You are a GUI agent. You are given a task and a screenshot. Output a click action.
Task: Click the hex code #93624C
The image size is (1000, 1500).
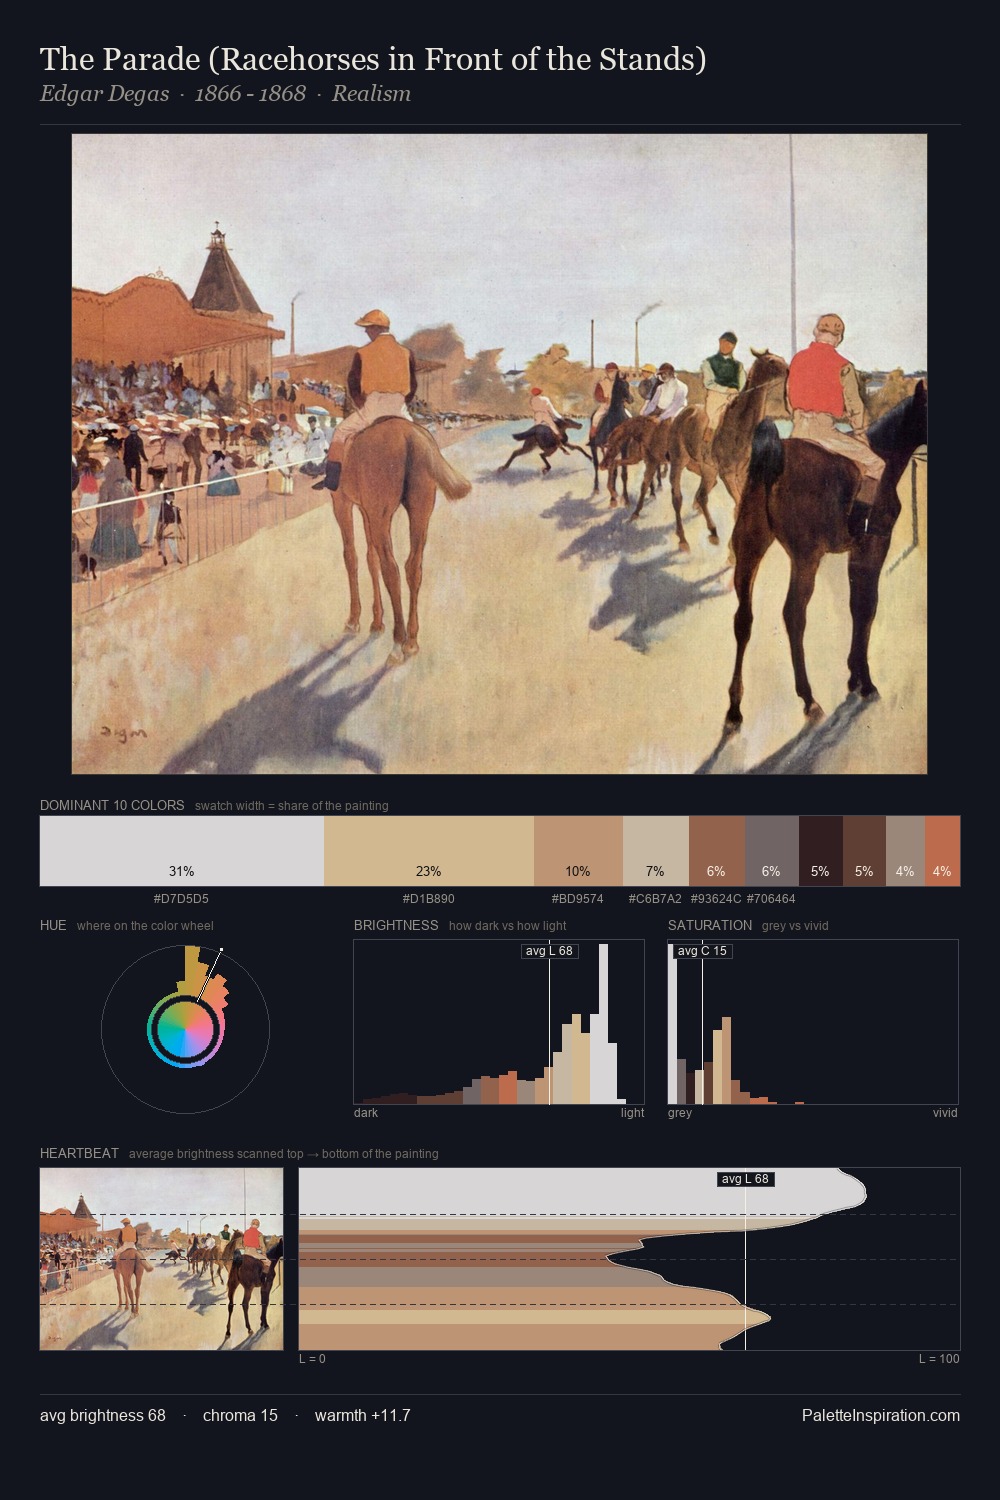point(716,899)
